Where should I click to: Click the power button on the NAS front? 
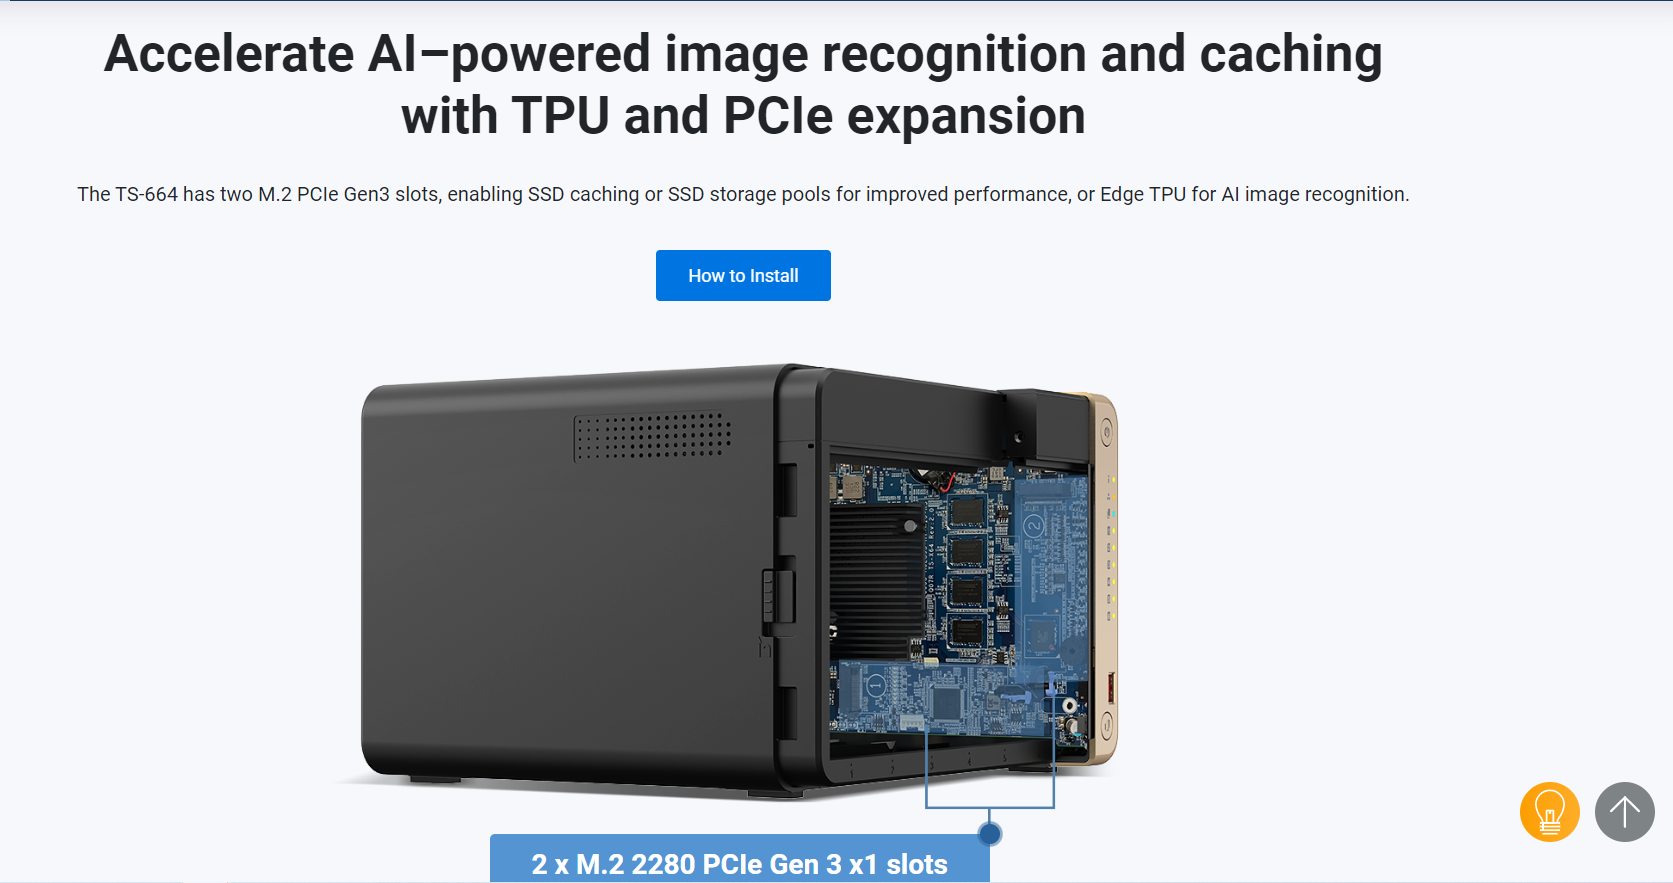[x=1107, y=433]
